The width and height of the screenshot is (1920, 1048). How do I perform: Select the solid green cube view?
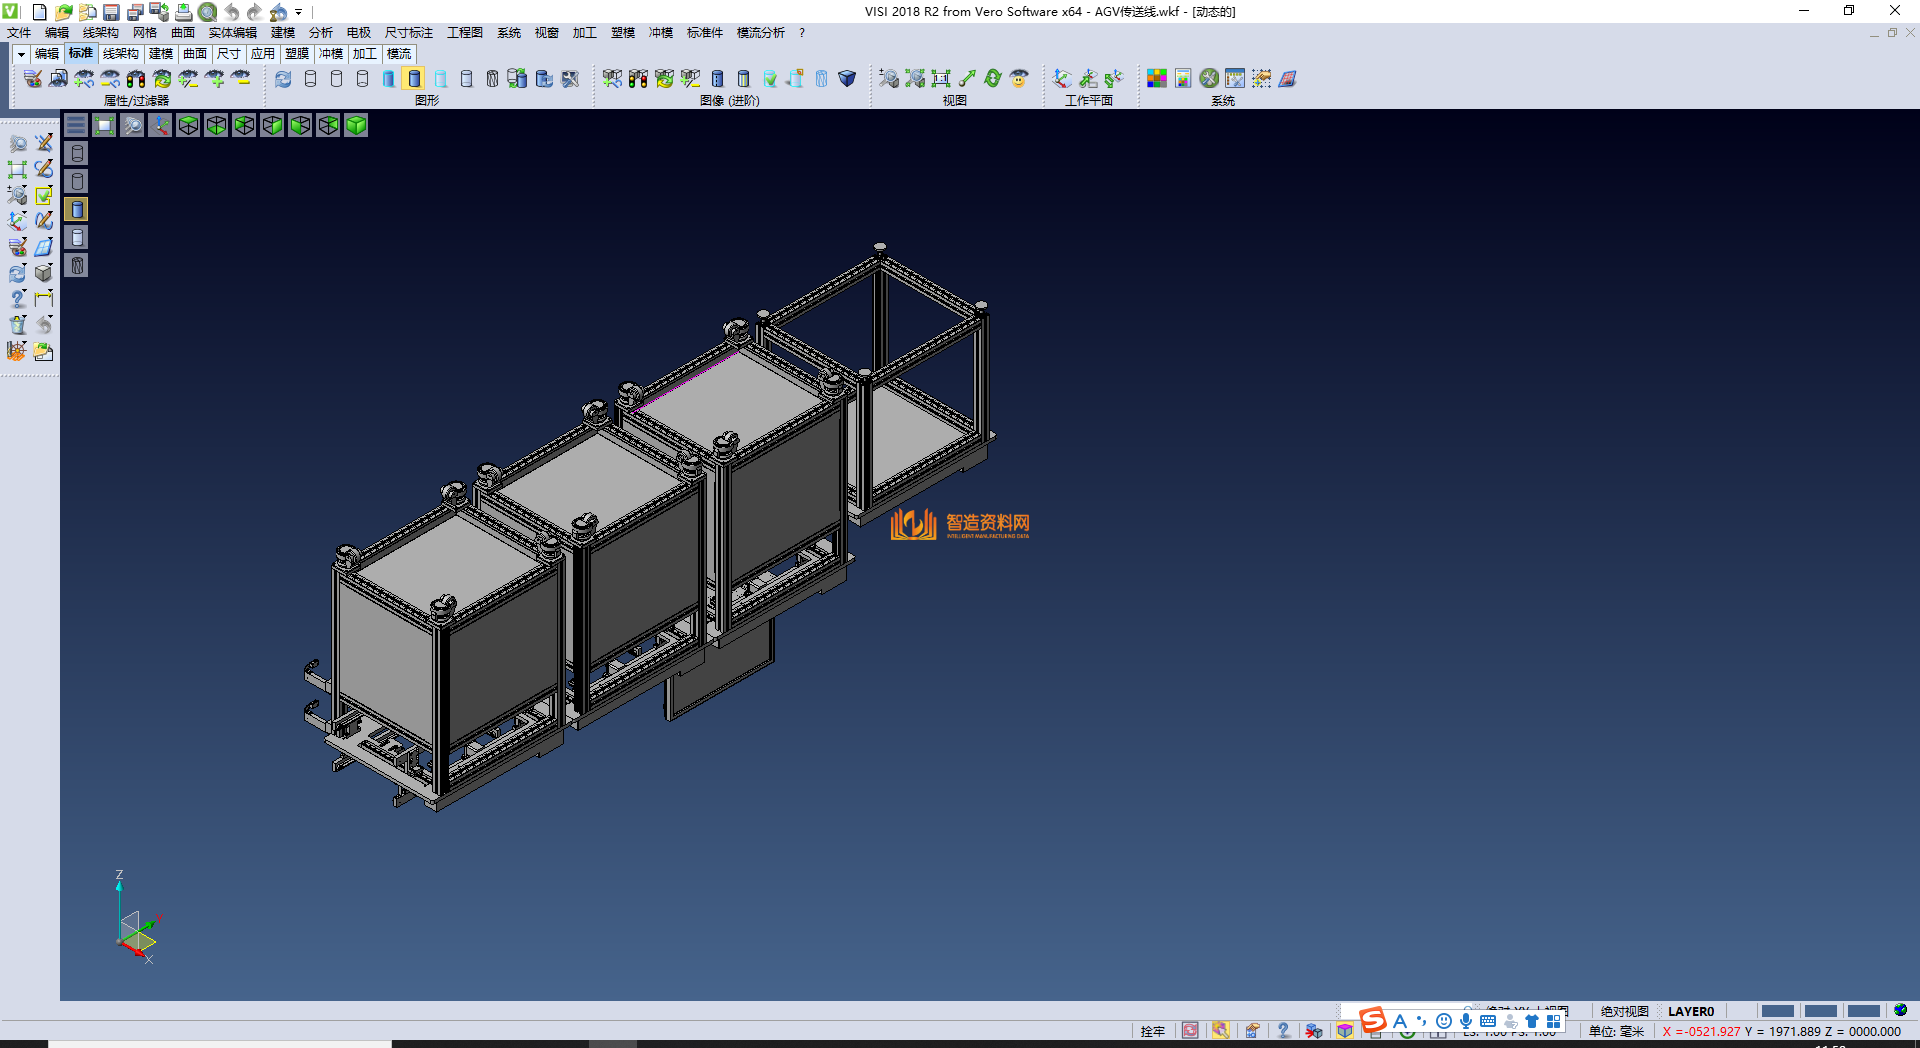pos(356,125)
